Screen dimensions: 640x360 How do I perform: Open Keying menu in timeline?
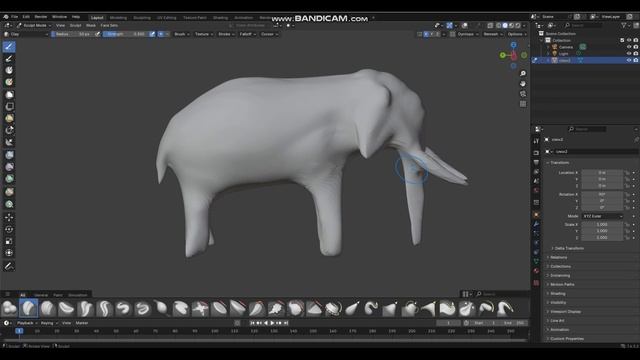(49, 323)
